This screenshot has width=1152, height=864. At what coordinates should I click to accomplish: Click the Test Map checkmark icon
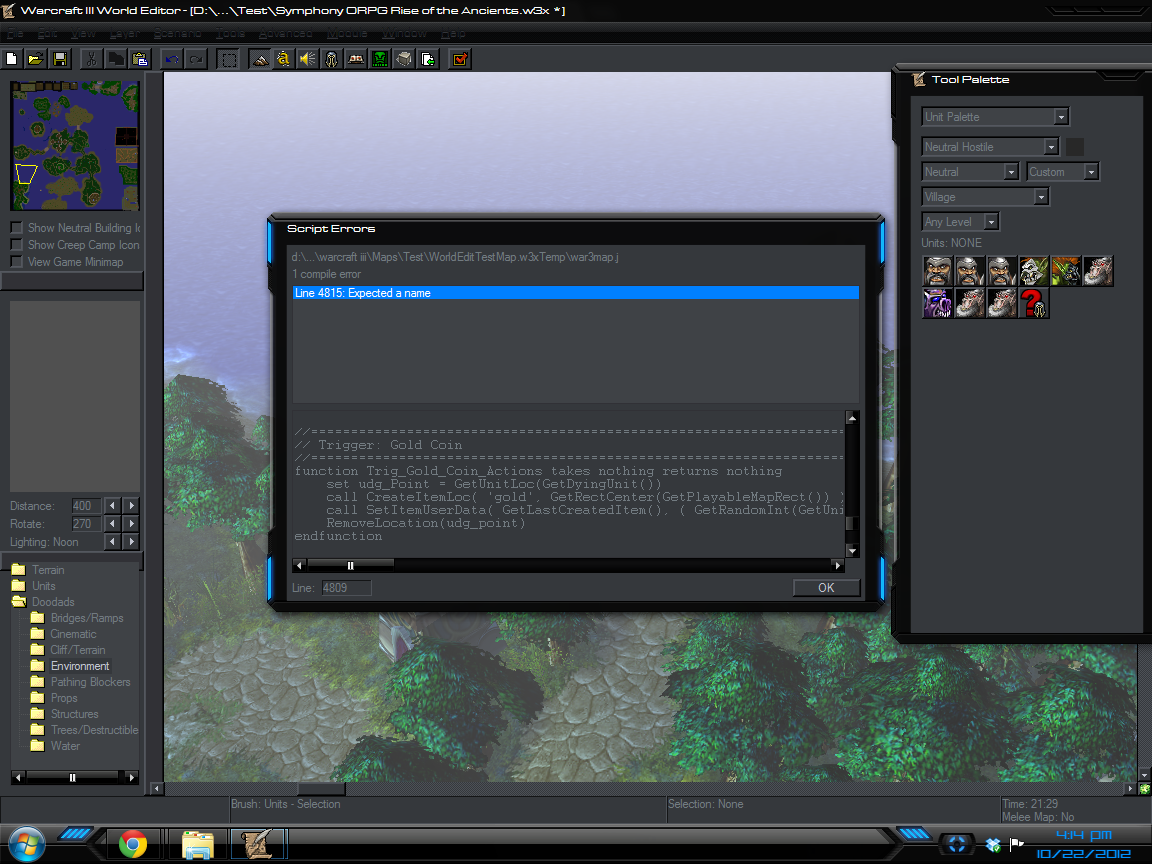tap(460, 59)
